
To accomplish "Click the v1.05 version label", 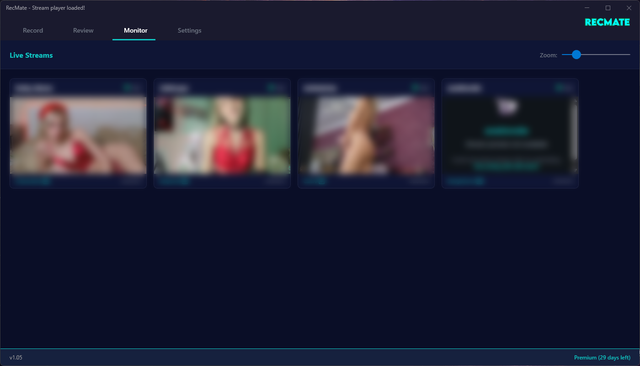I will pyautogui.click(x=16, y=357).
